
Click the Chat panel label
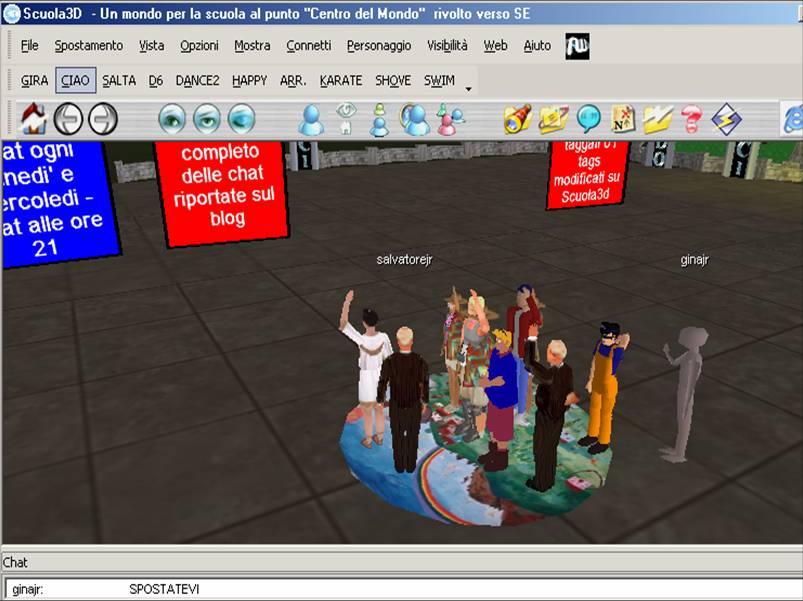tap(15, 563)
